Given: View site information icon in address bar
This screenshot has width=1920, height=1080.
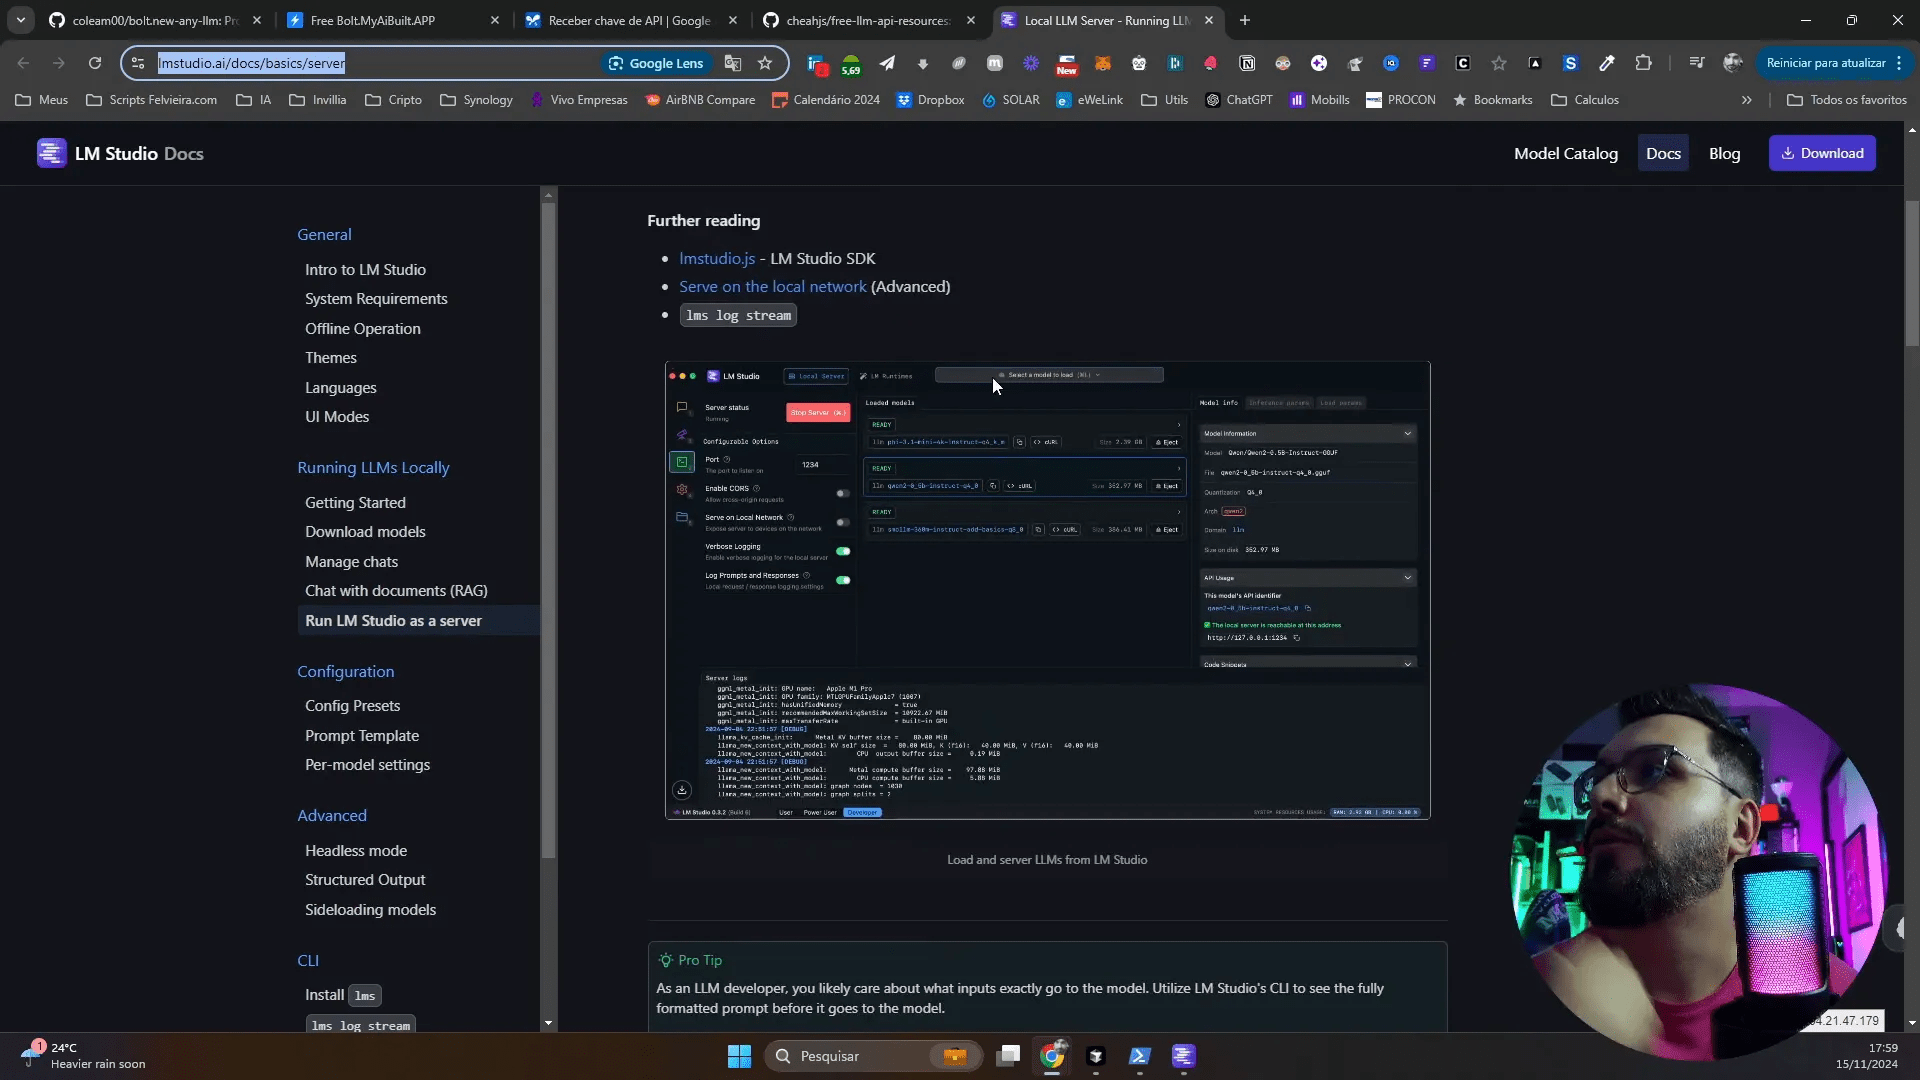Looking at the screenshot, I should [139, 63].
